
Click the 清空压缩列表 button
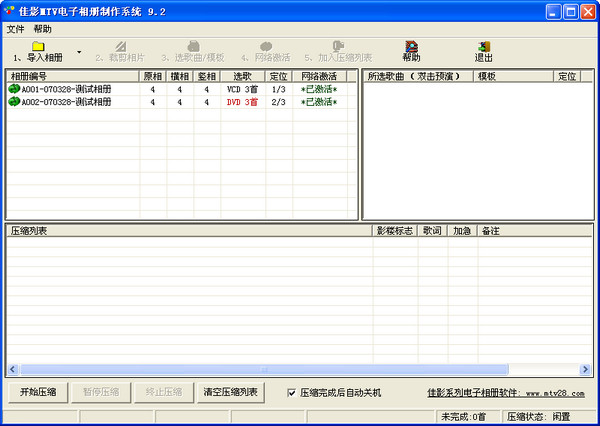coord(230,392)
